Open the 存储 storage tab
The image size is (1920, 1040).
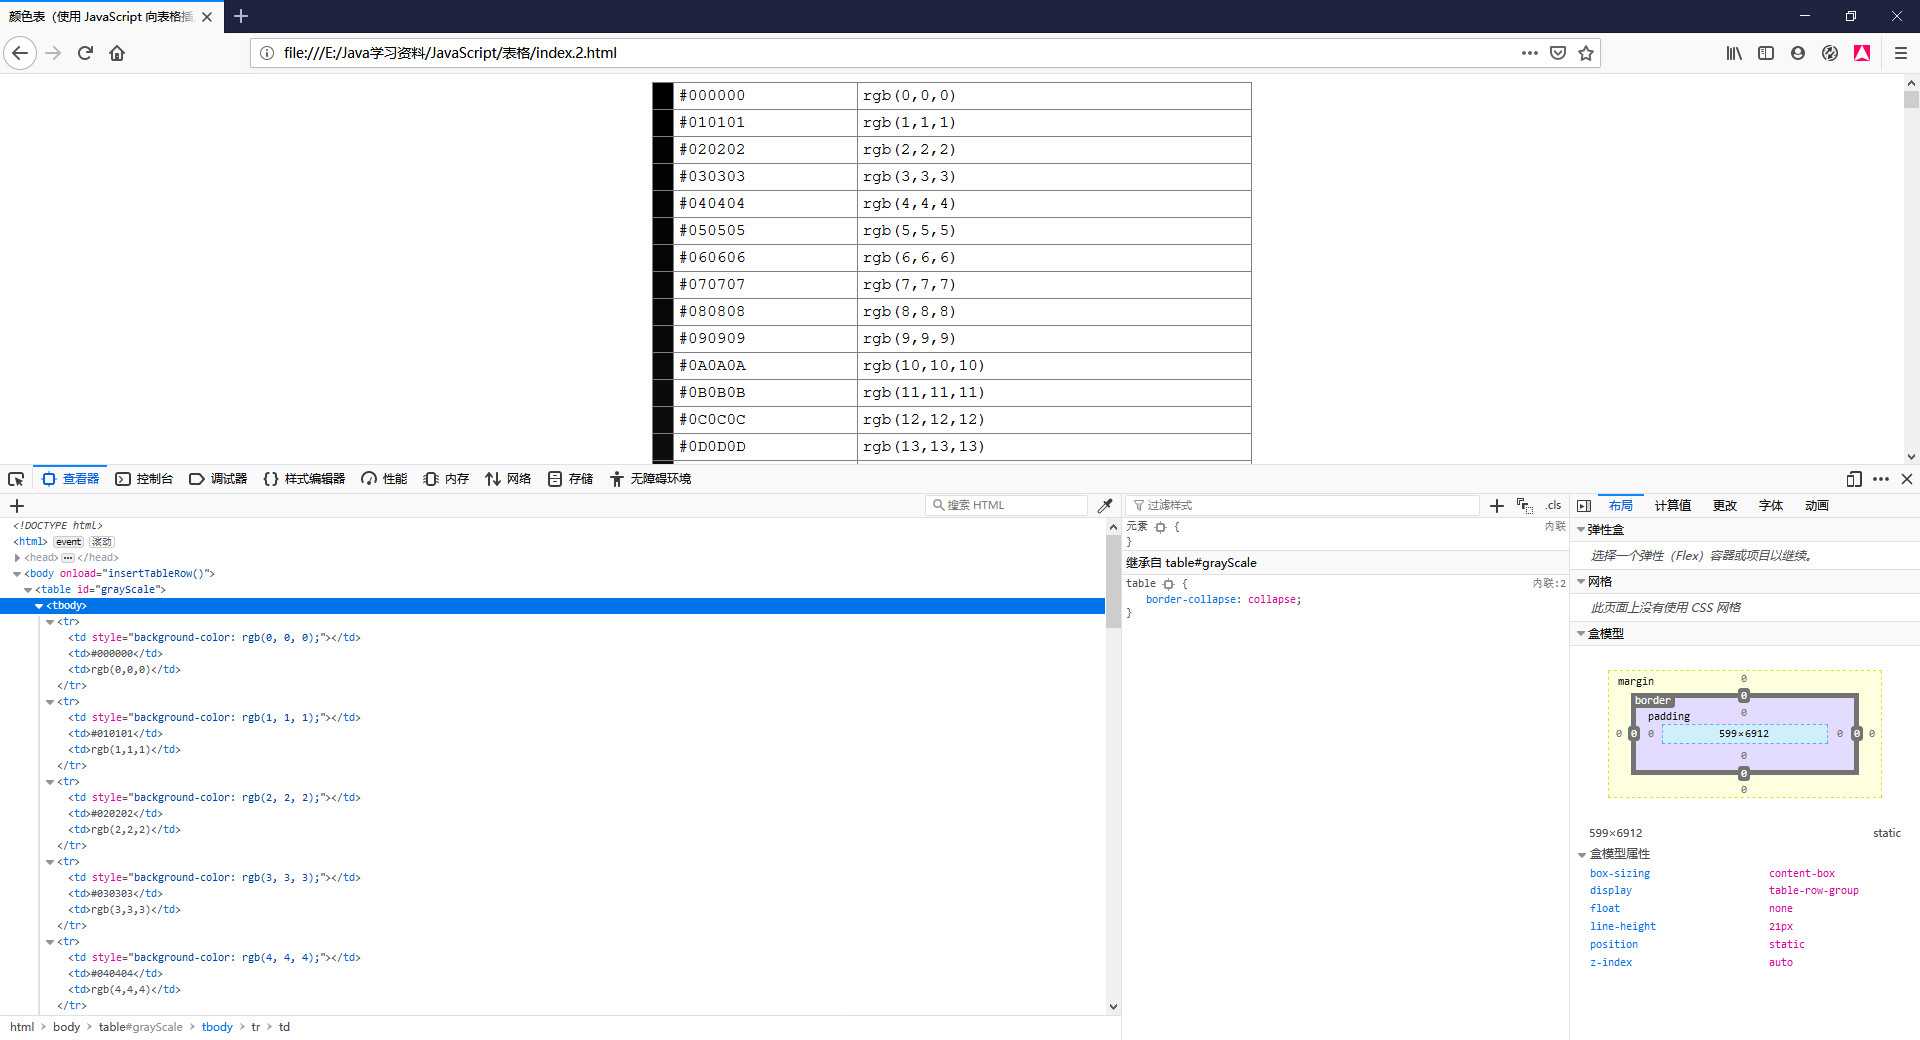click(x=570, y=479)
